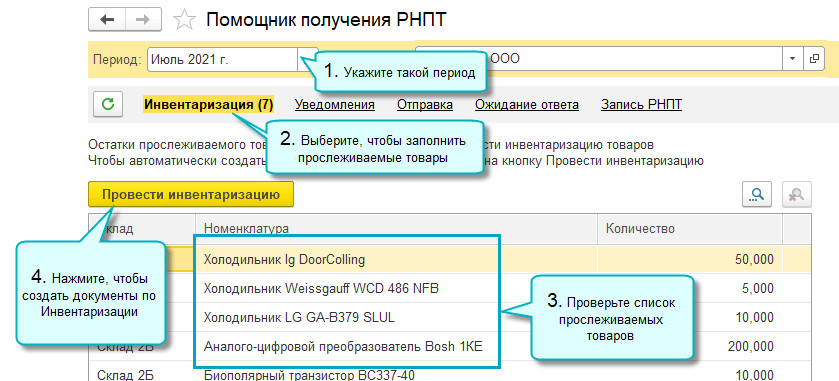Click the back arrow navigation button

click(x=107, y=20)
